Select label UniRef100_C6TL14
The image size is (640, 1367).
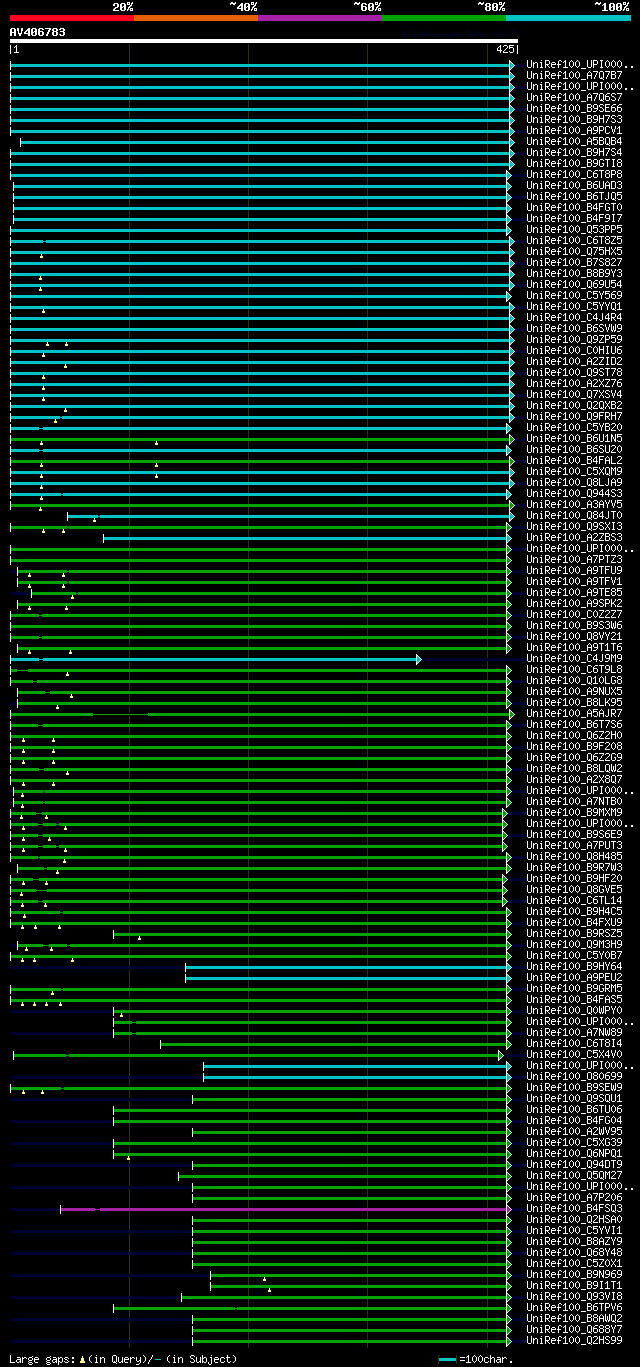pos(574,901)
